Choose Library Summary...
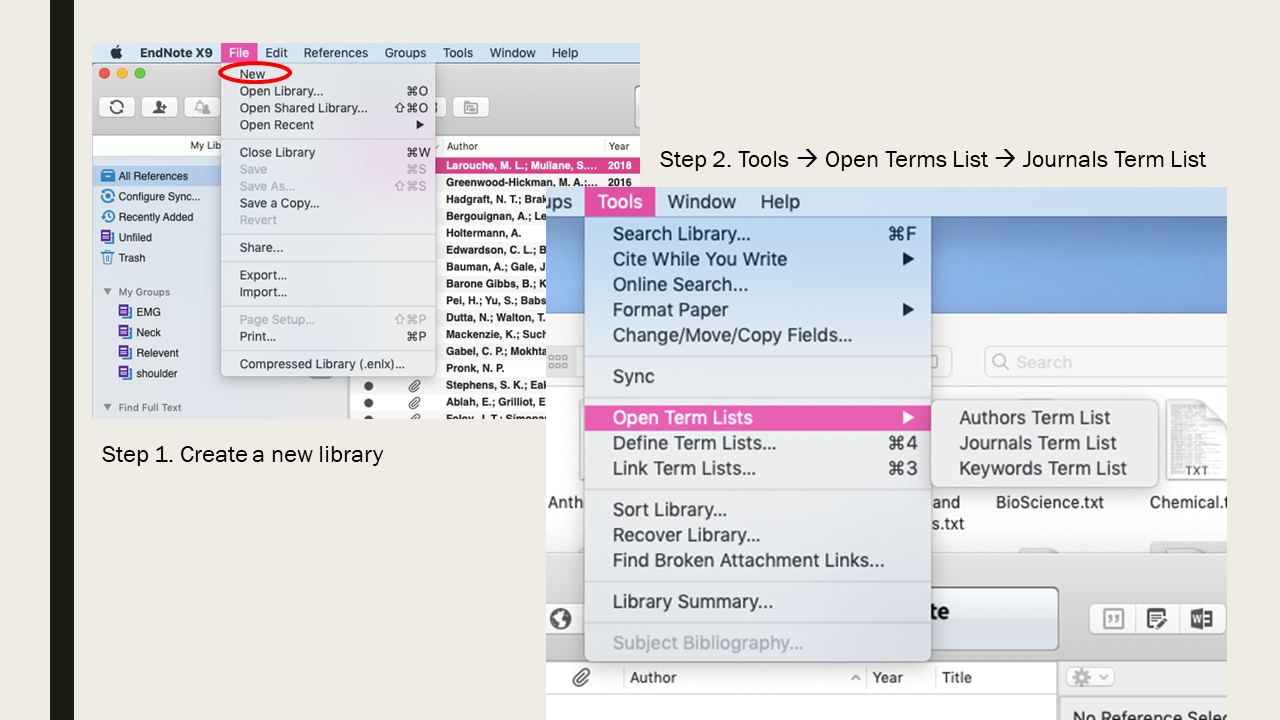Image resolution: width=1280 pixels, height=720 pixels. pos(758,602)
